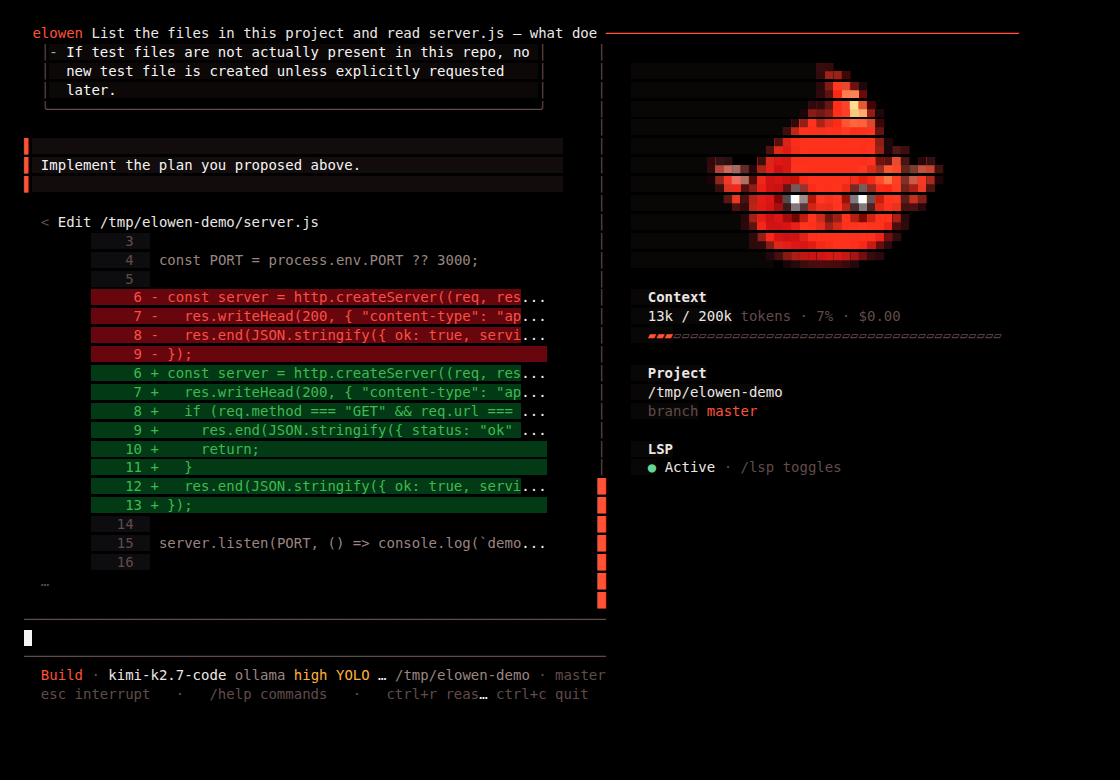Click the Build mode label
1120x780 pixels.
61,675
